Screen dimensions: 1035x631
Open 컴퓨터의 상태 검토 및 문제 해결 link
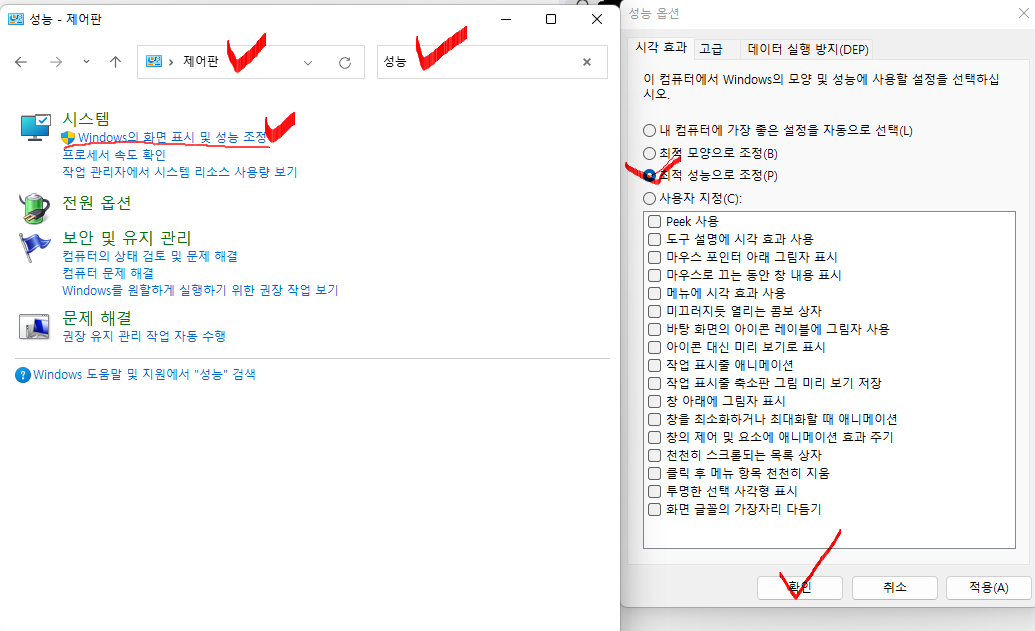coord(150,256)
